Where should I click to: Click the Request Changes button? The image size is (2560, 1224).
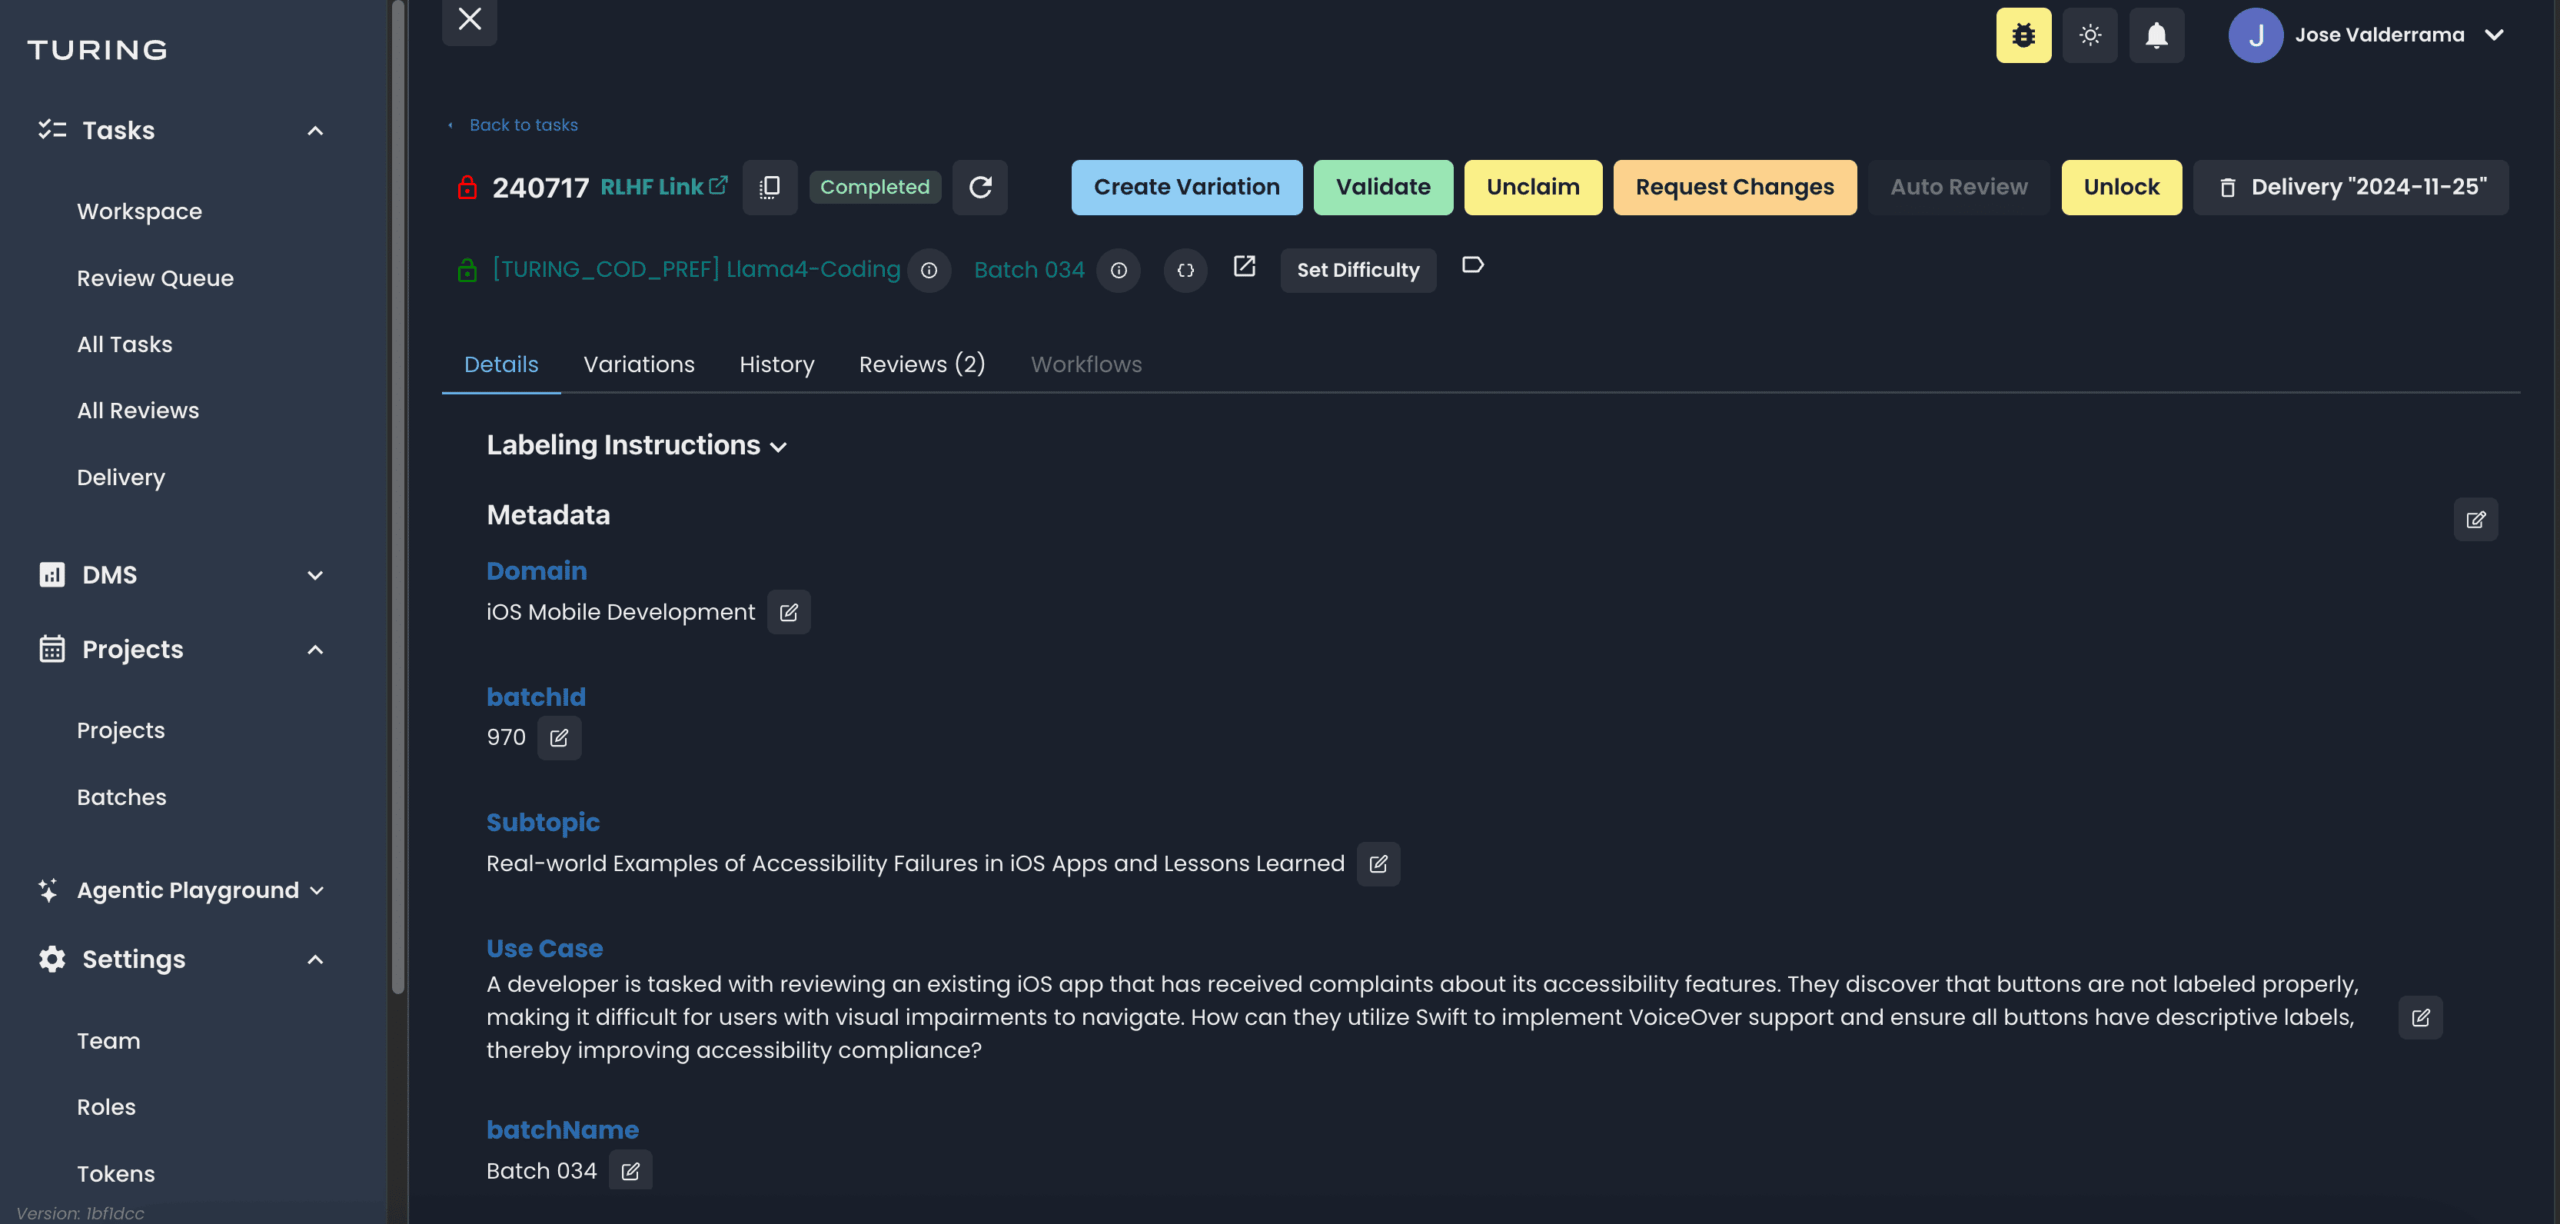(x=1734, y=187)
